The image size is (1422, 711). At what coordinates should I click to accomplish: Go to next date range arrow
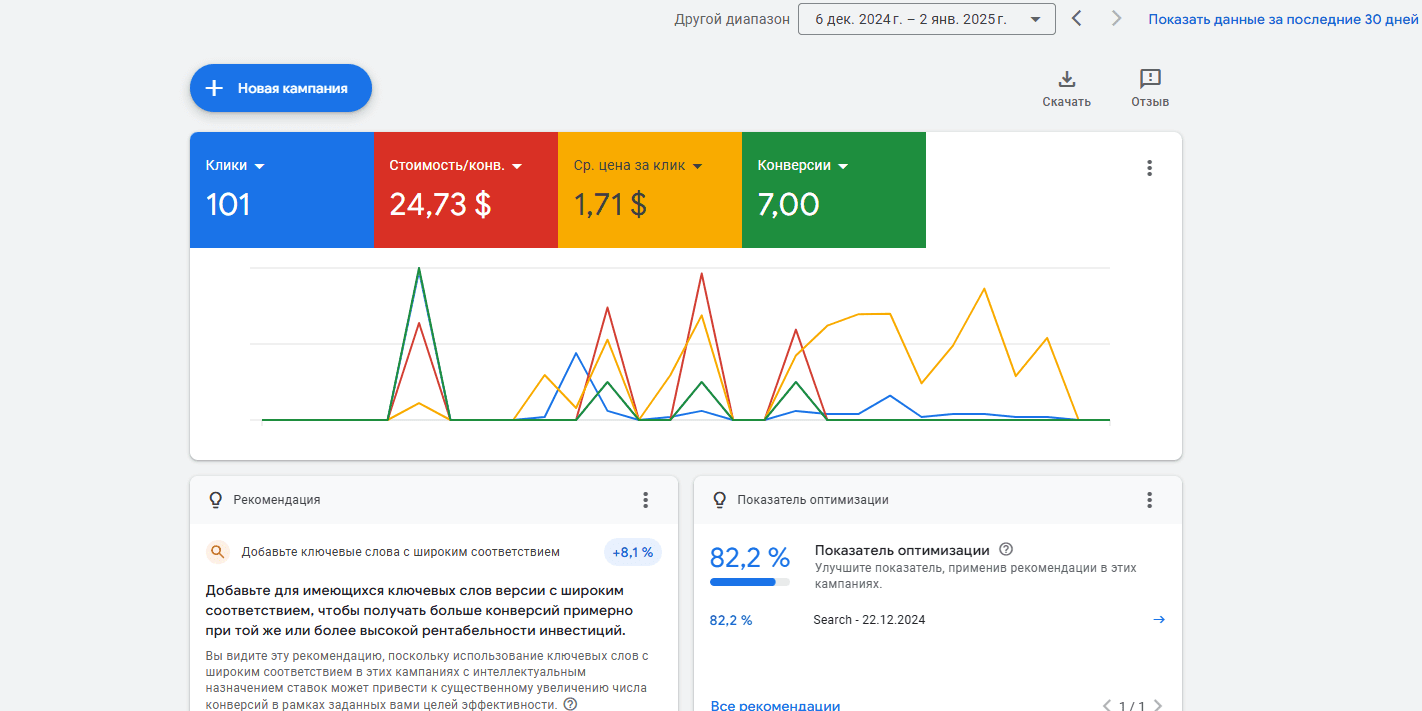pos(1117,18)
